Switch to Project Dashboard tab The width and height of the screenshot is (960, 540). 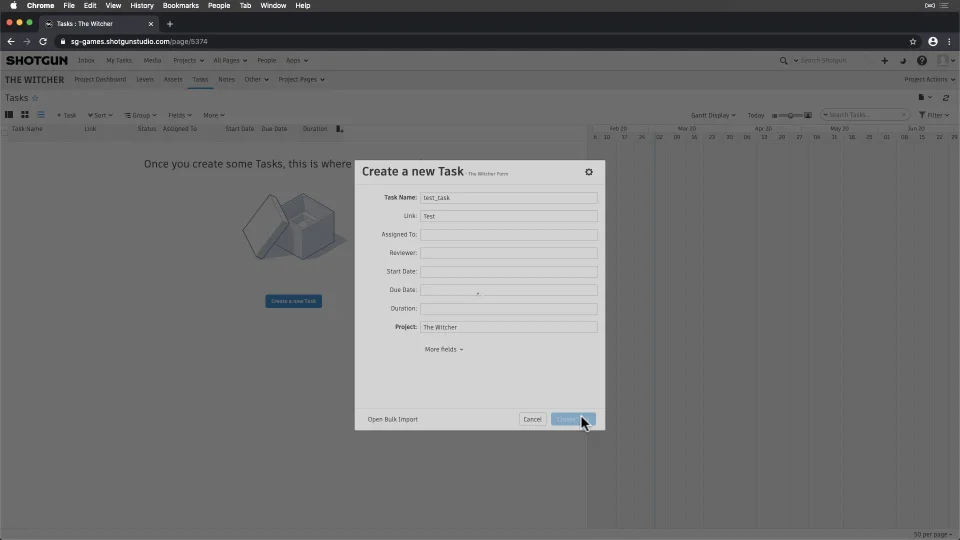[100, 80]
